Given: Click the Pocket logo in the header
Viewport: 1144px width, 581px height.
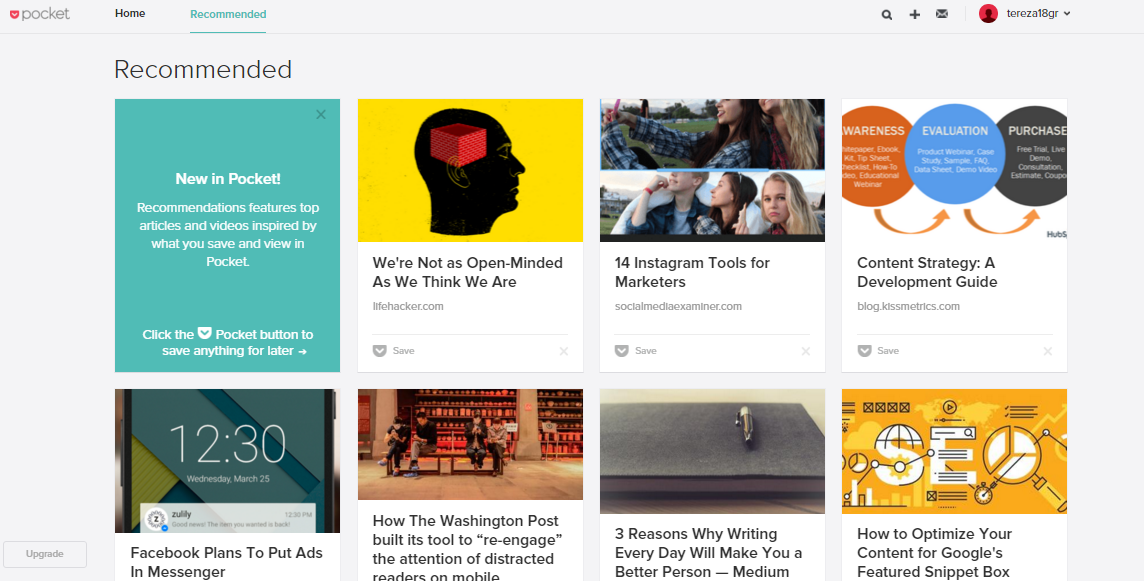Looking at the screenshot, I should click(x=40, y=14).
